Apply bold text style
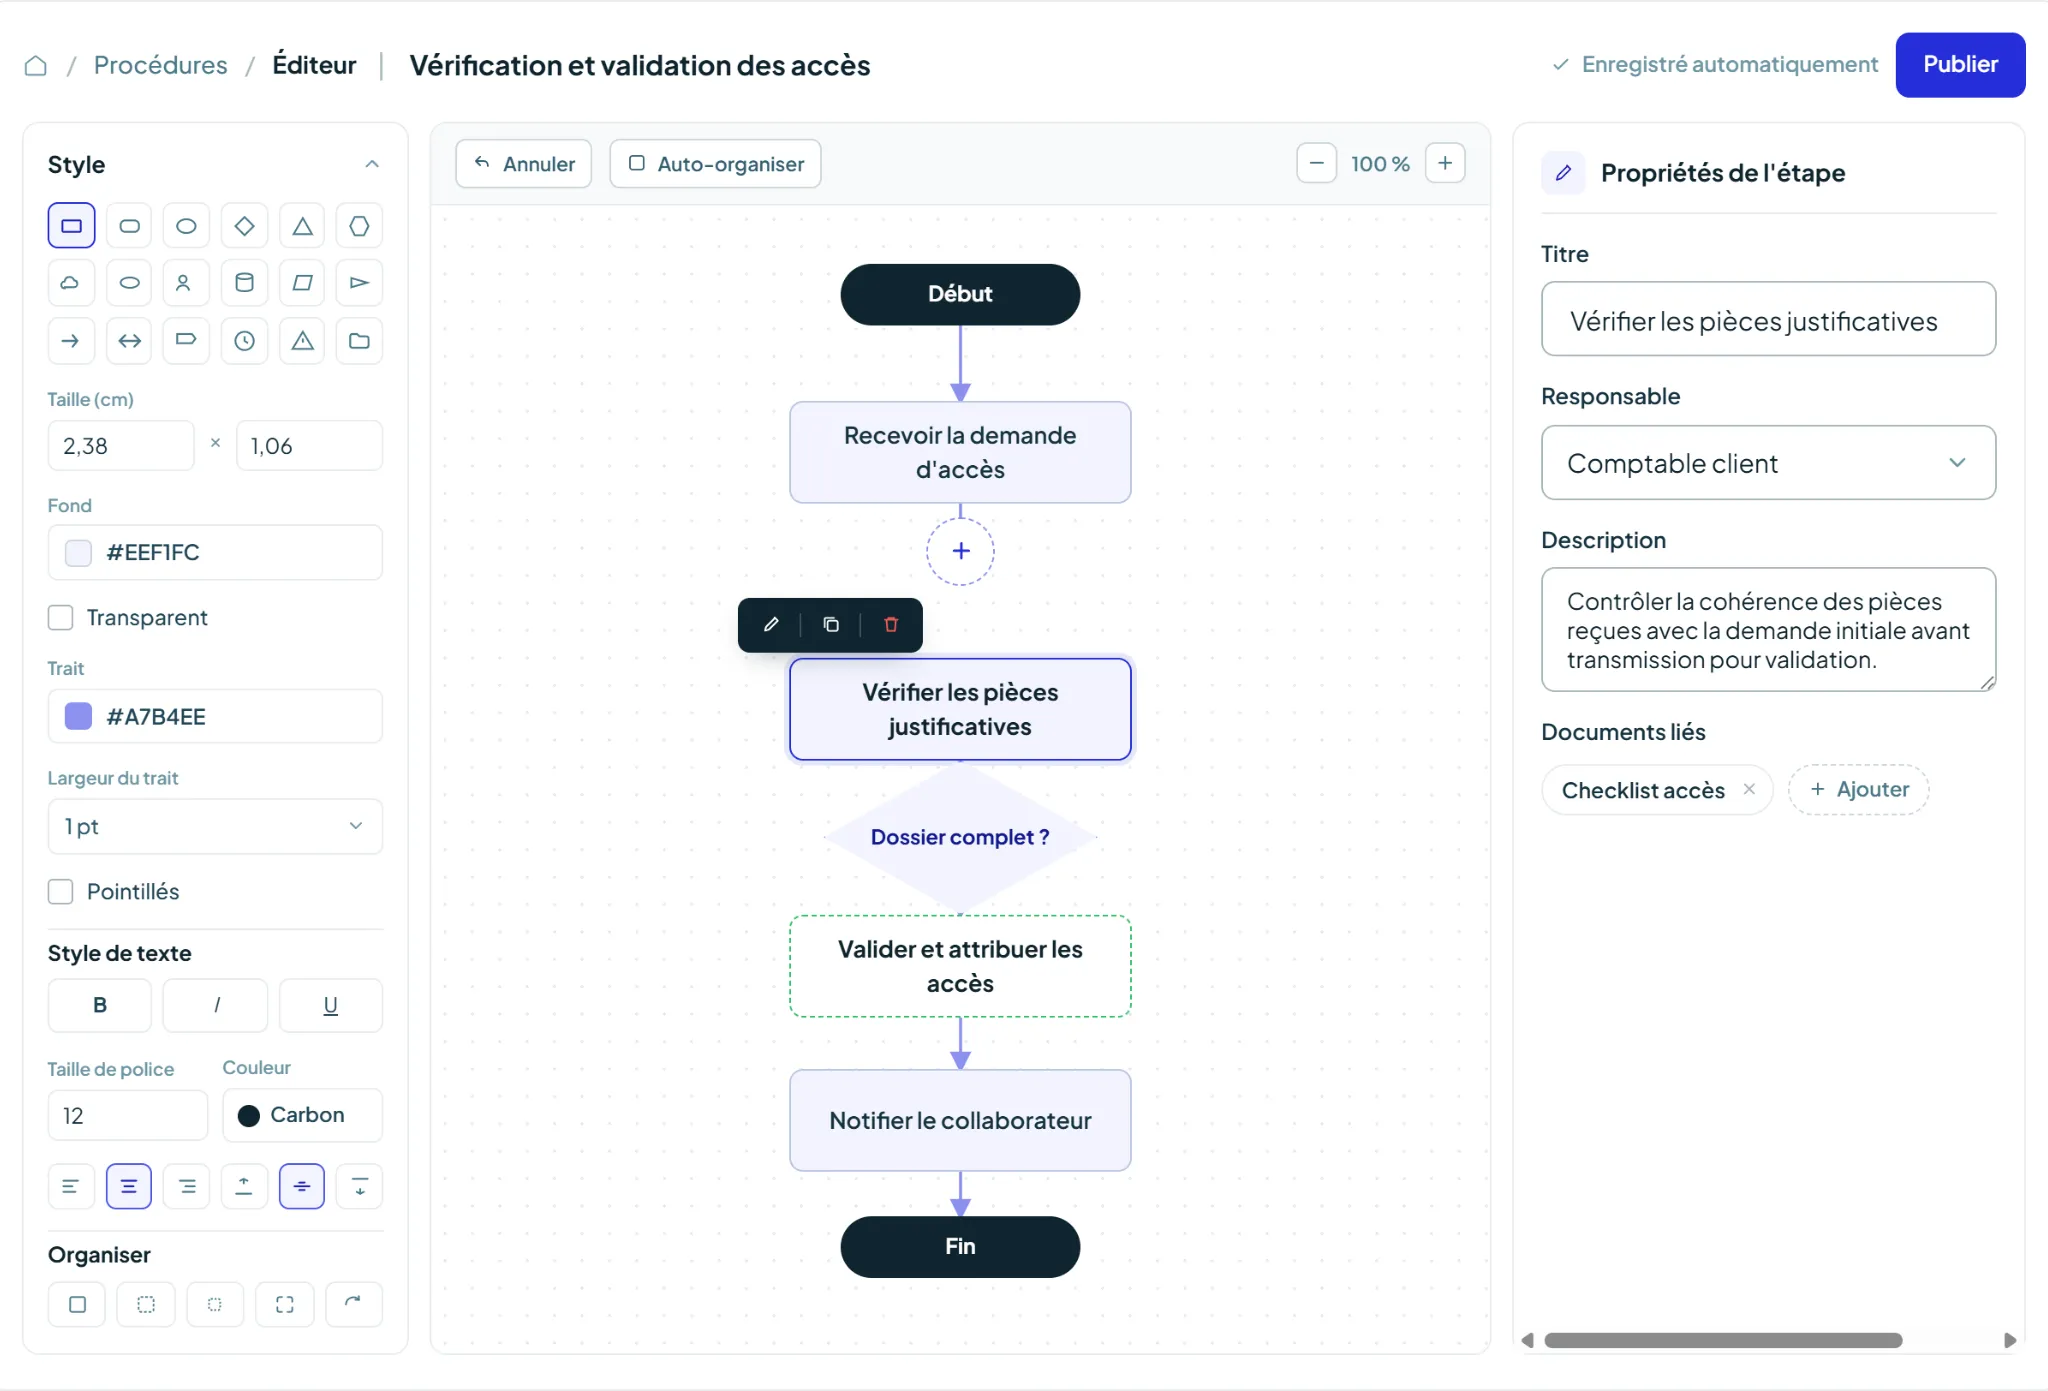Screen dimensions: 2048x1391 (100, 1005)
